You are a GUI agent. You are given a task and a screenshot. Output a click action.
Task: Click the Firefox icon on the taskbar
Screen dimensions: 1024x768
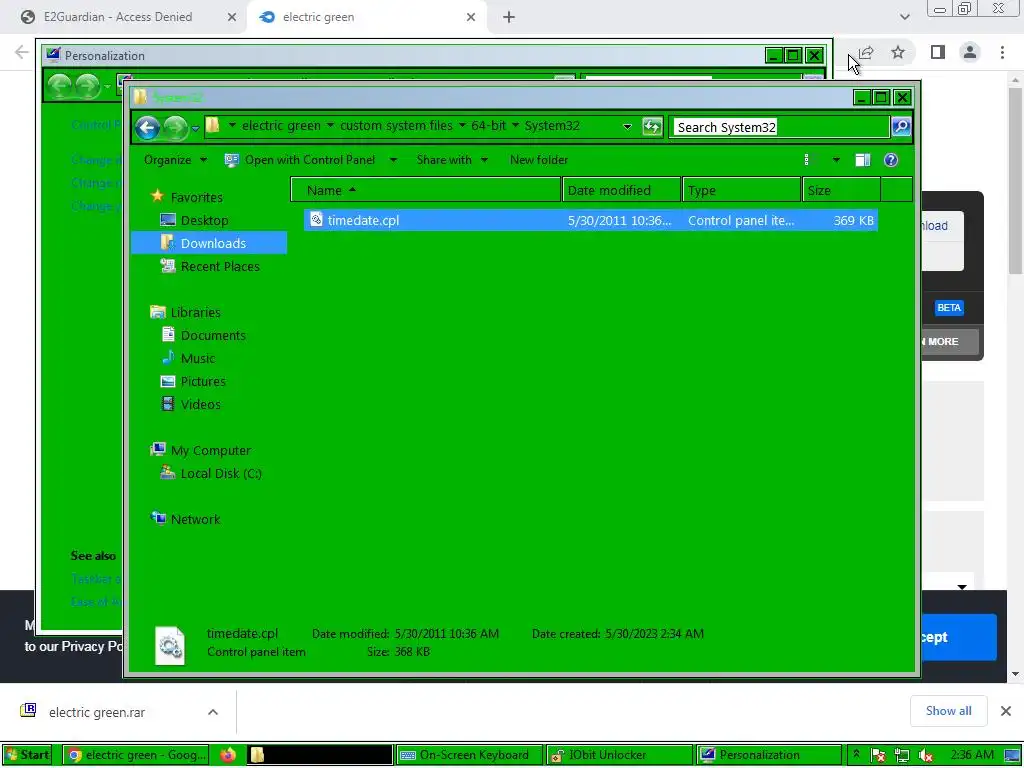tap(228, 755)
